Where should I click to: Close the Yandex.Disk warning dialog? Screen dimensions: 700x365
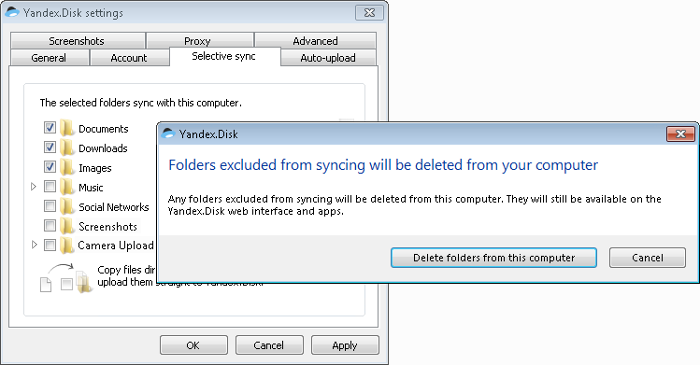pos(680,134)
